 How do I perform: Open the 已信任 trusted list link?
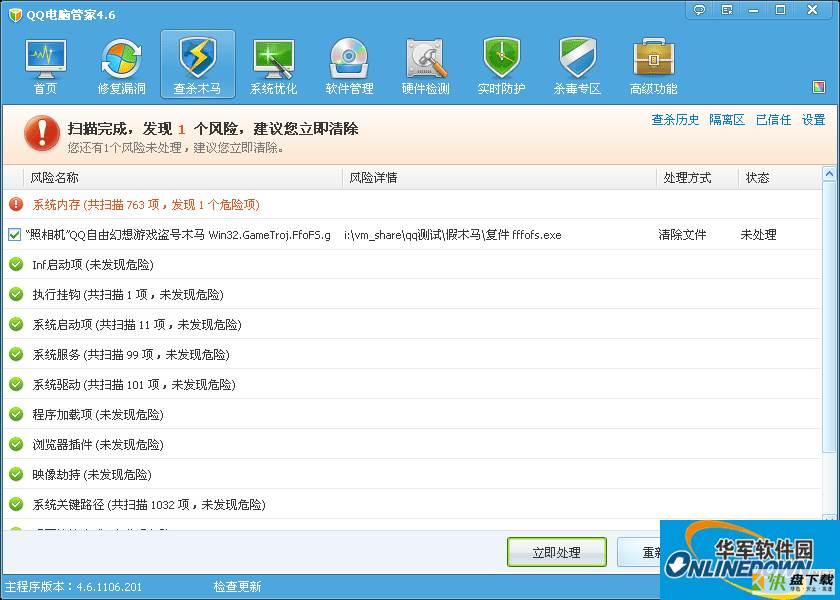click(x=774, y=120)
